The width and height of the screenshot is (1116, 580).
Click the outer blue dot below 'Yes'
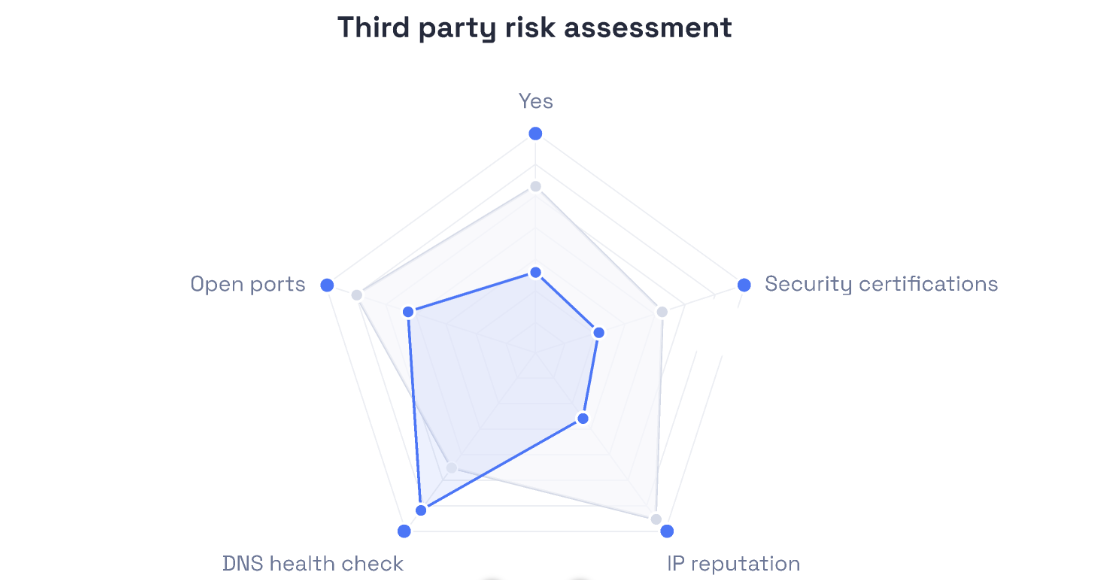[x=535, y=134]
